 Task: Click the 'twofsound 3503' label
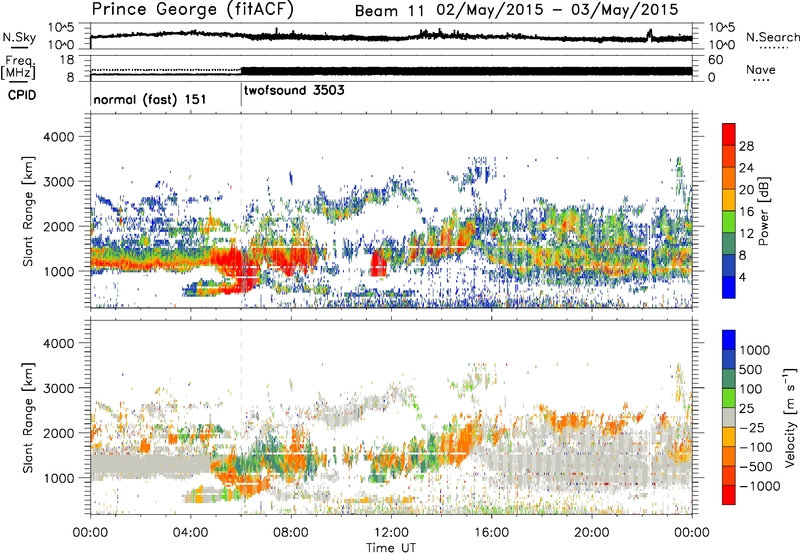(294, 90)
